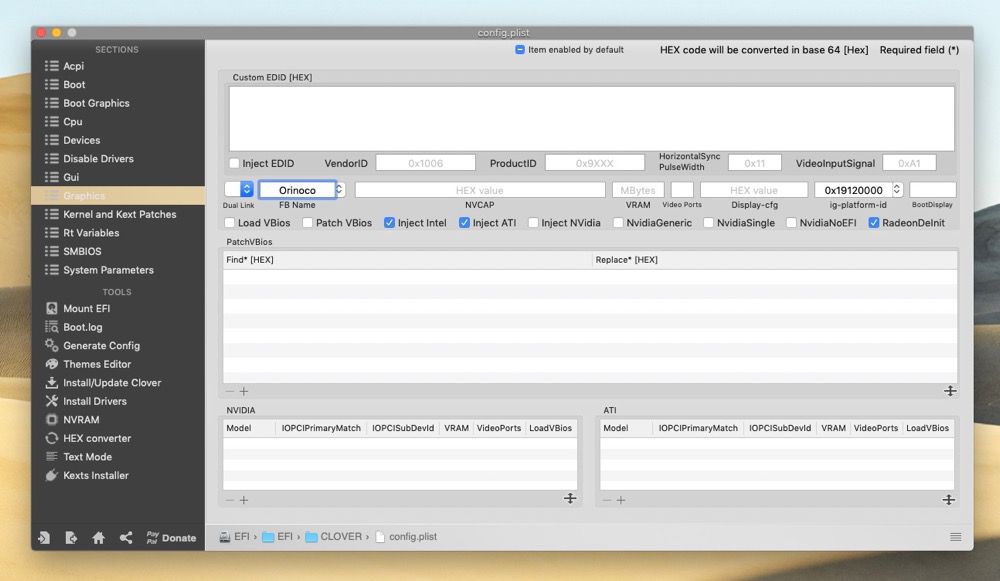Viewport: 1000px width, 581px height.
Task: Click the export configuration icon in bottom bar
Action: (71, 538)
